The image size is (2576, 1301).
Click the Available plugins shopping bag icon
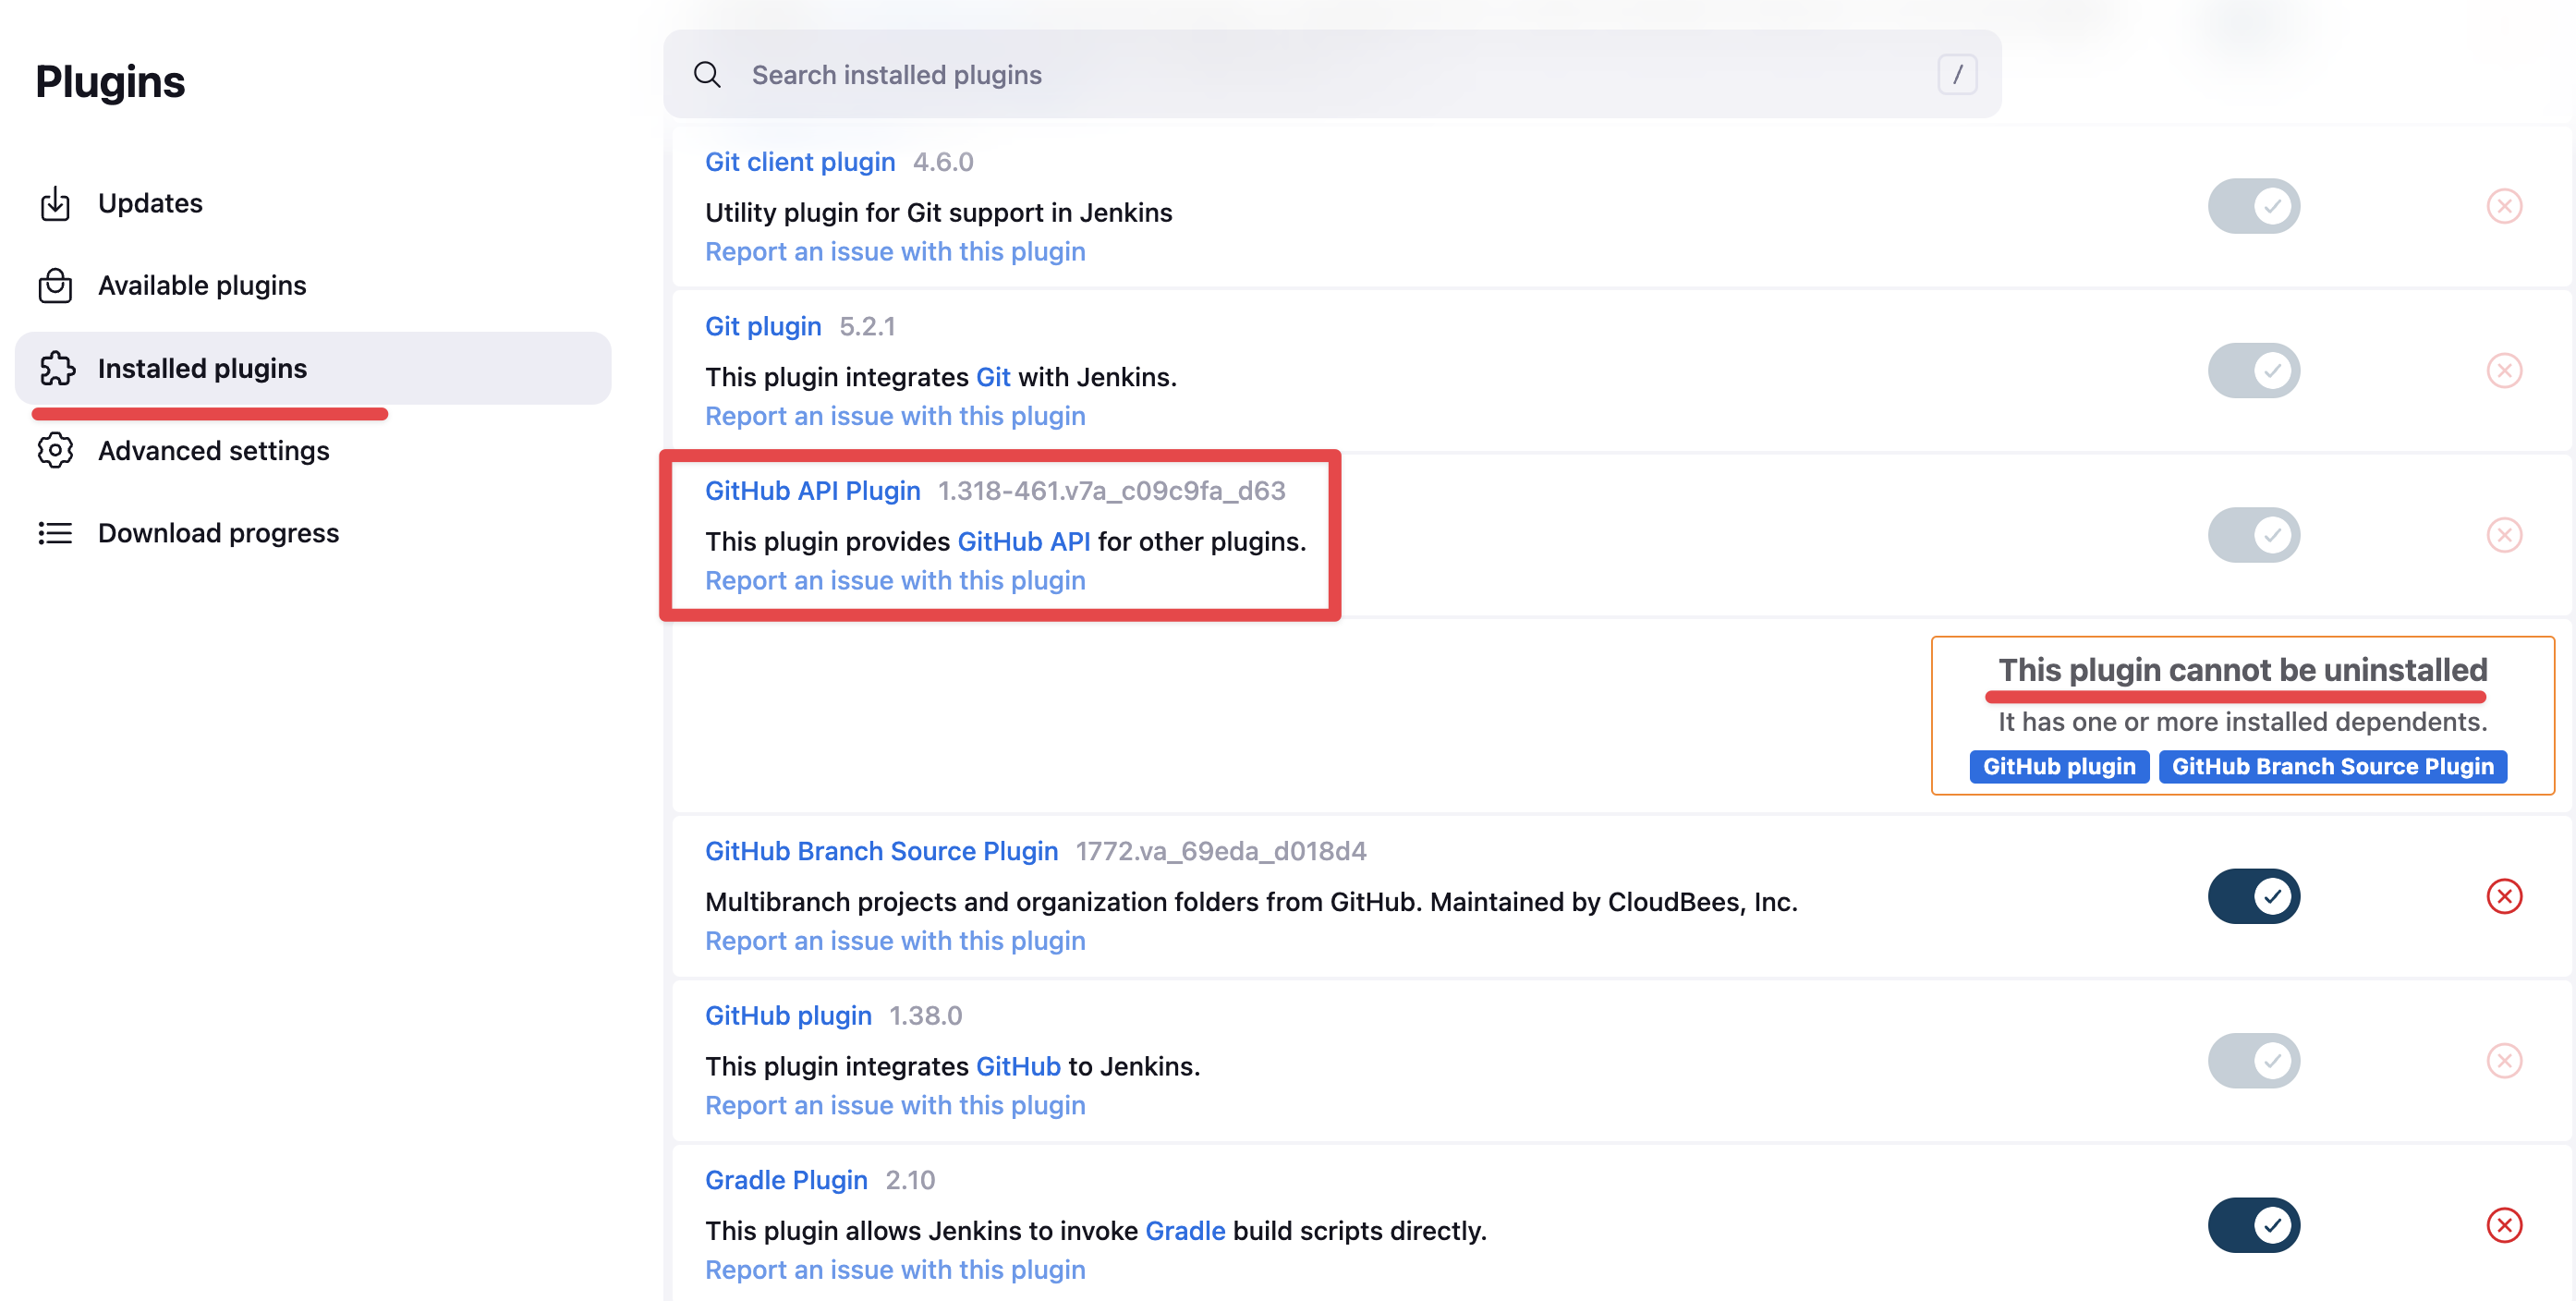point(55,286)
